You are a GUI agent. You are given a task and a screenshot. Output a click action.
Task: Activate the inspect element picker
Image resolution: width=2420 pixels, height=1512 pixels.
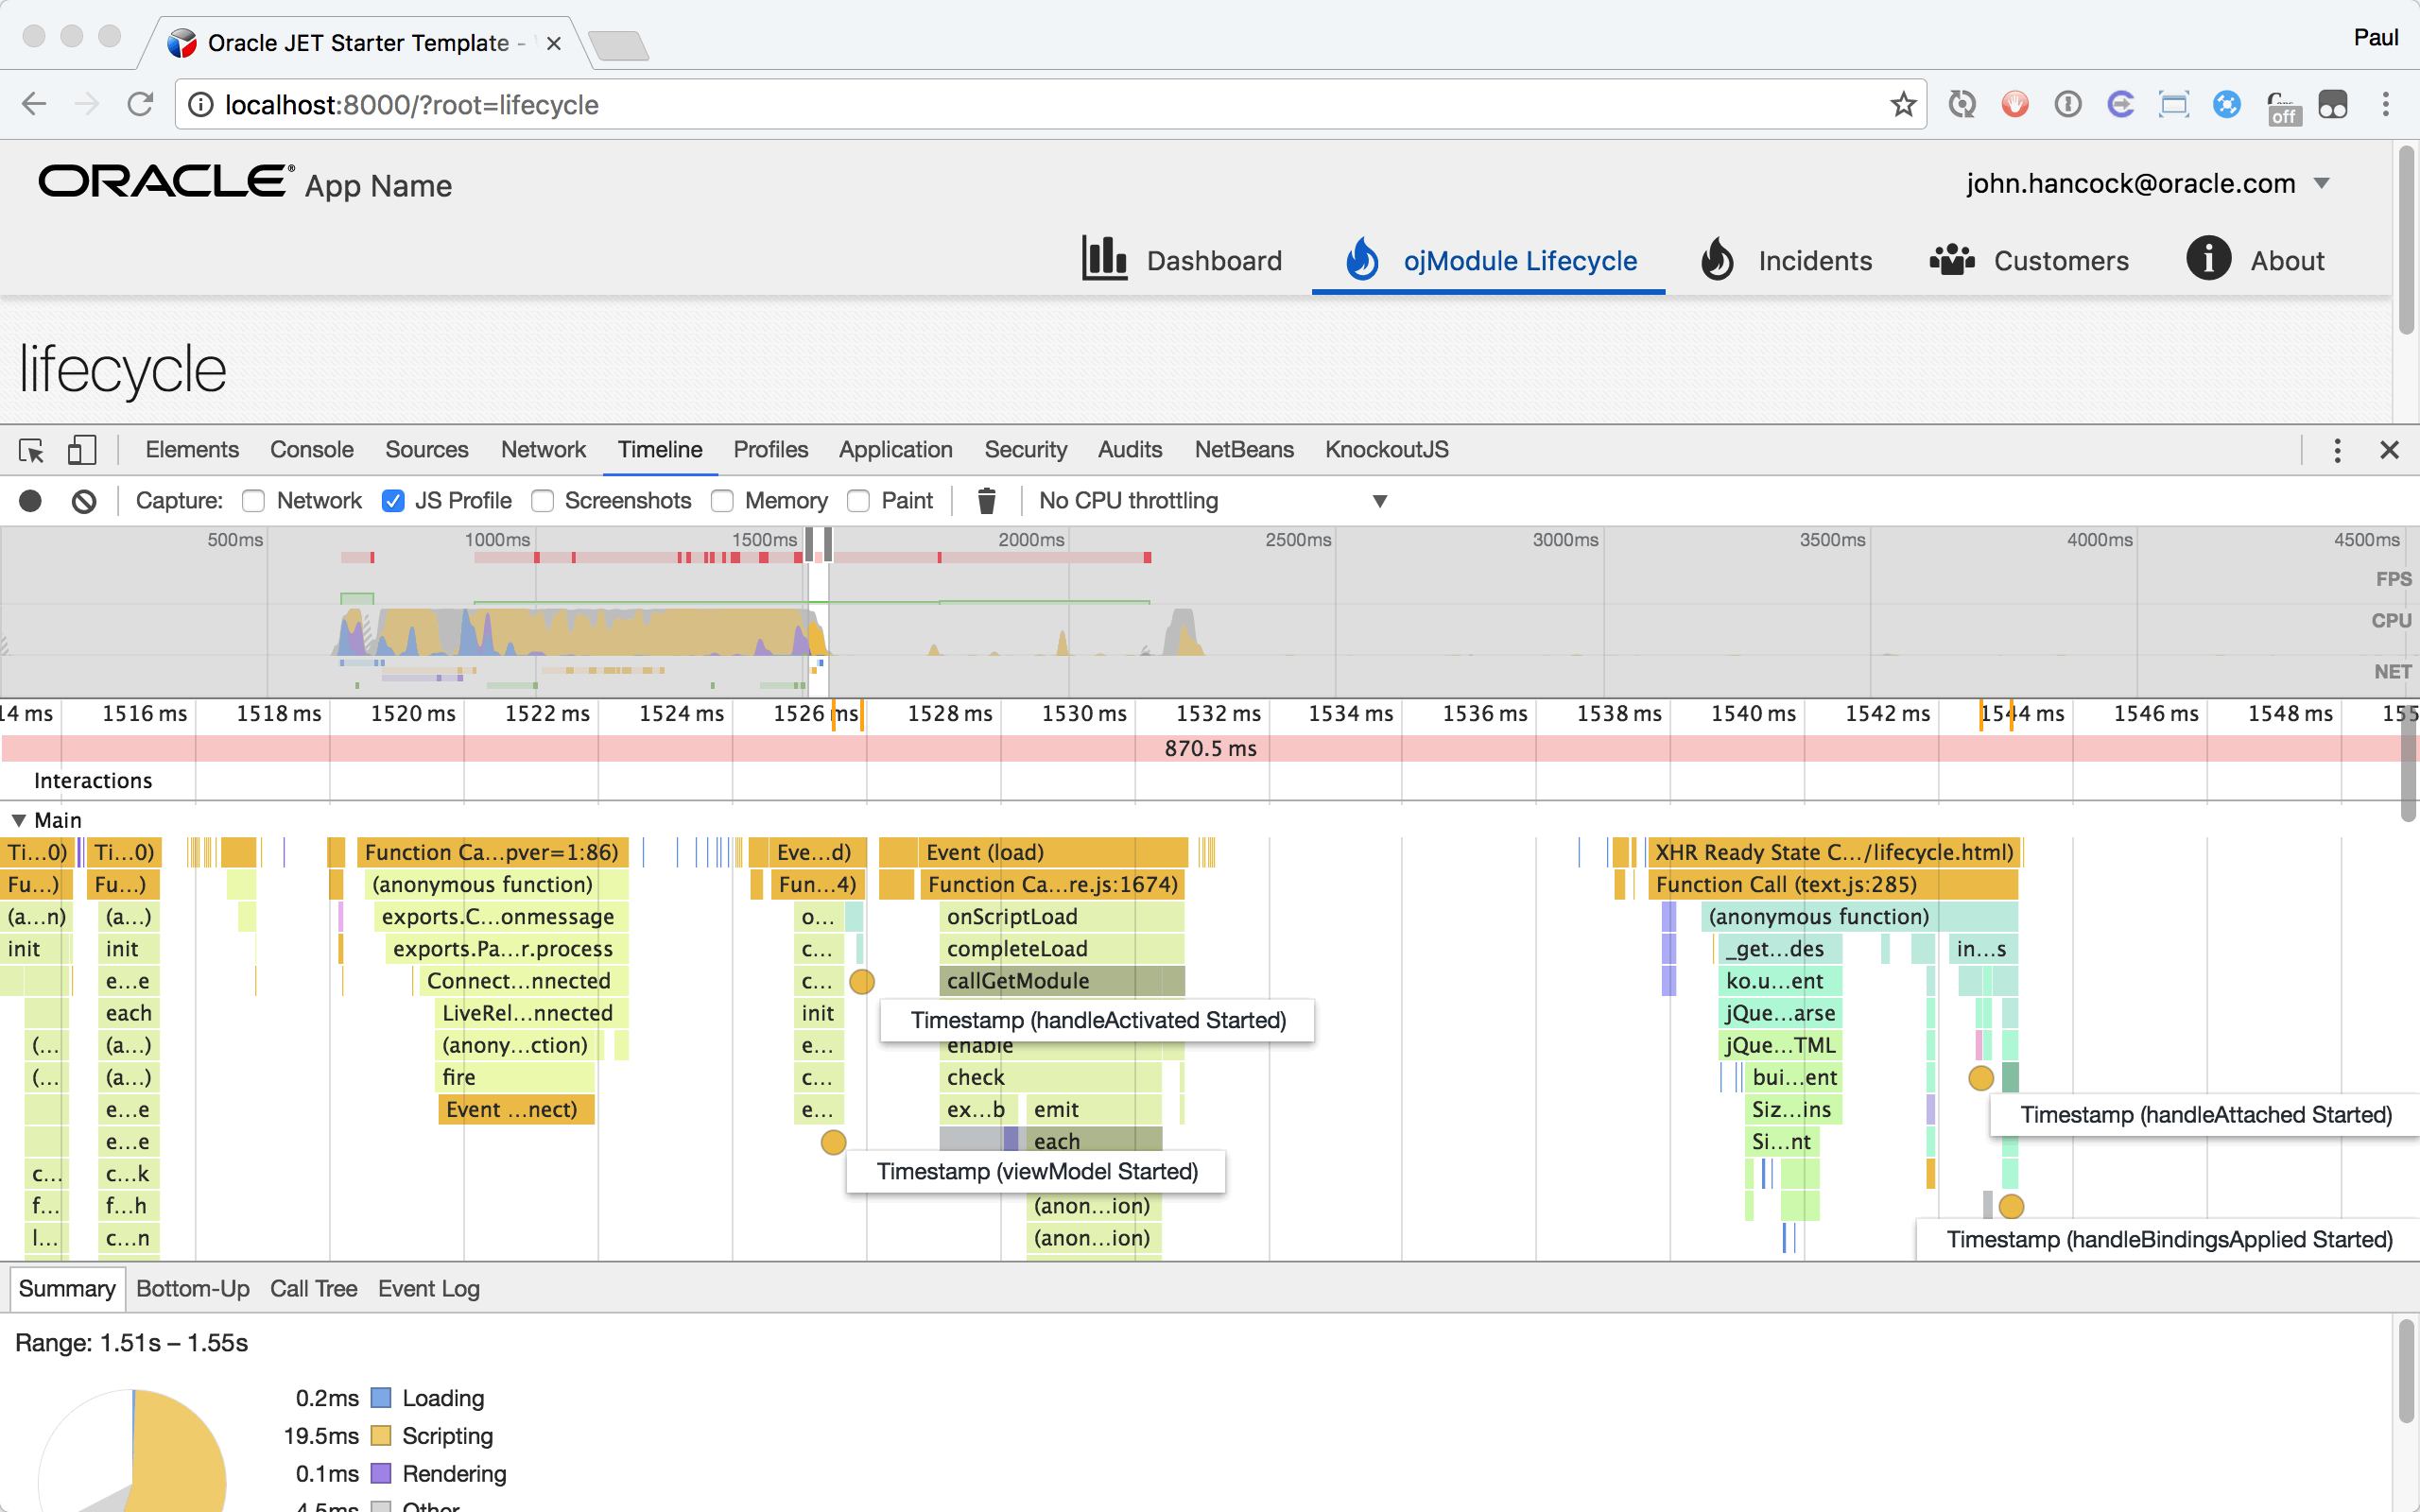pos(31,450)
